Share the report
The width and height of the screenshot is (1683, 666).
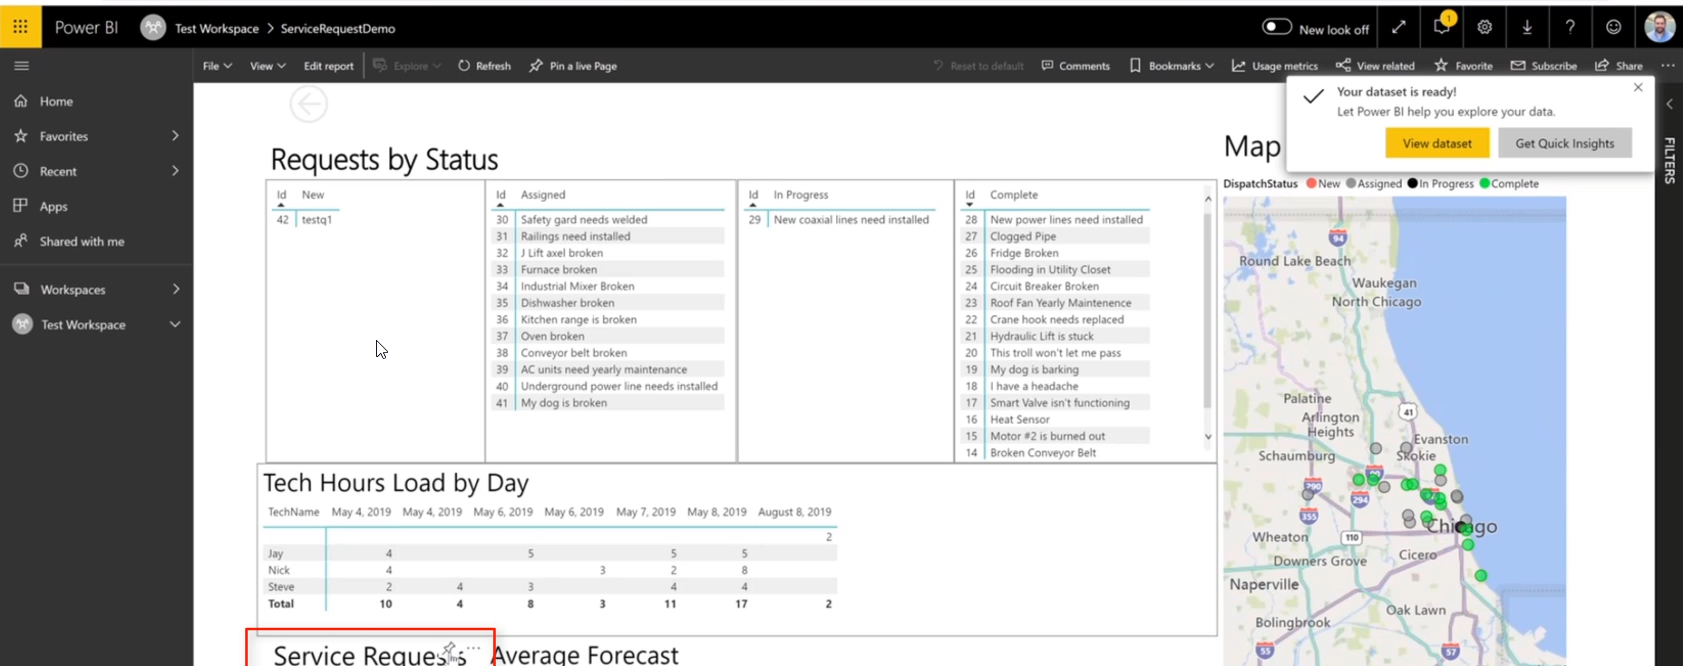pos(1619,66)
